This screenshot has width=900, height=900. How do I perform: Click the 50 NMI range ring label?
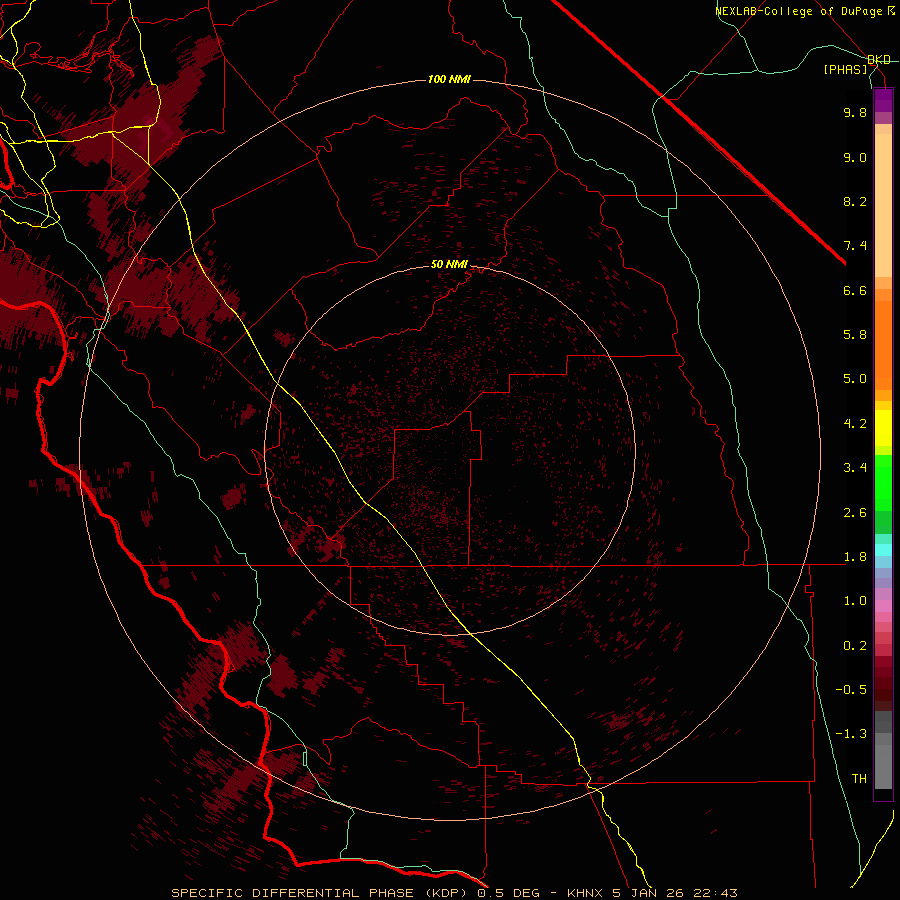[x=449, y=264]
